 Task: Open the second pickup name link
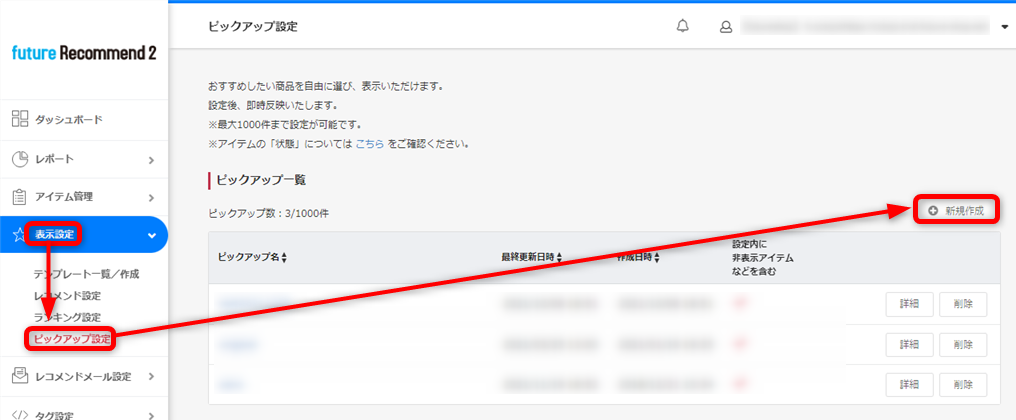pos(239,344)
